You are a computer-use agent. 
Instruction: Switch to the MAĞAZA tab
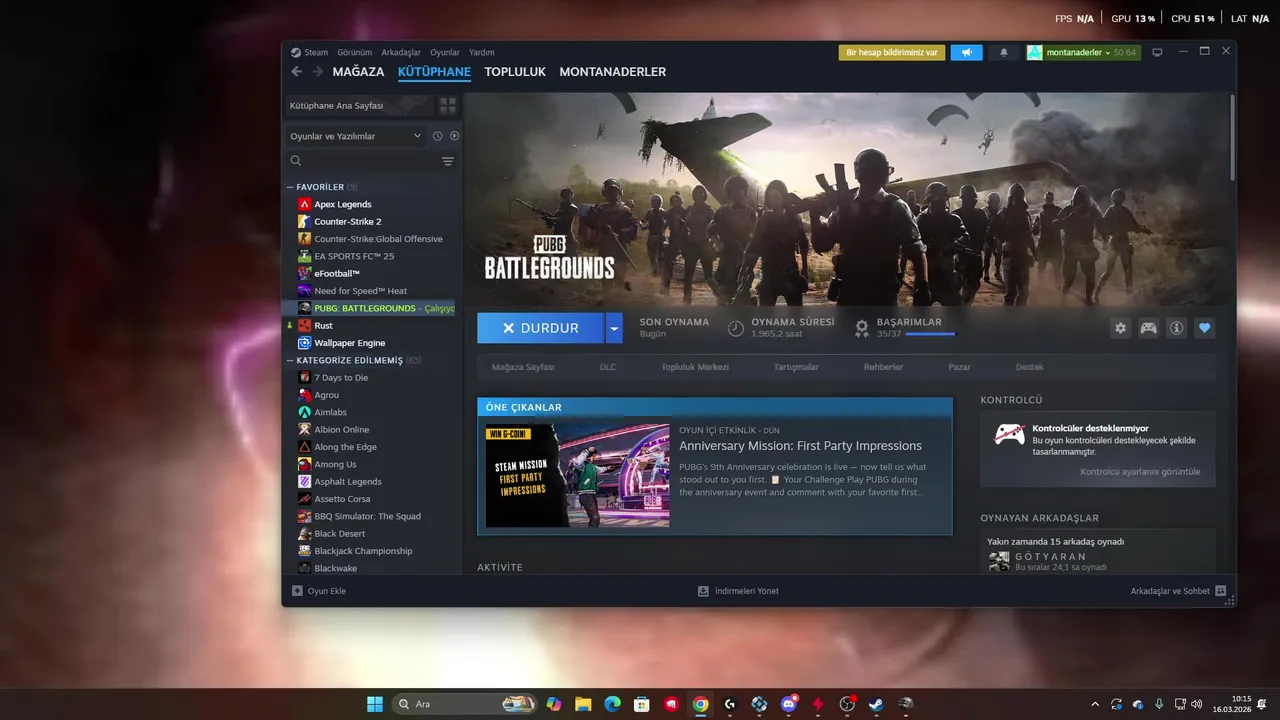358,72
